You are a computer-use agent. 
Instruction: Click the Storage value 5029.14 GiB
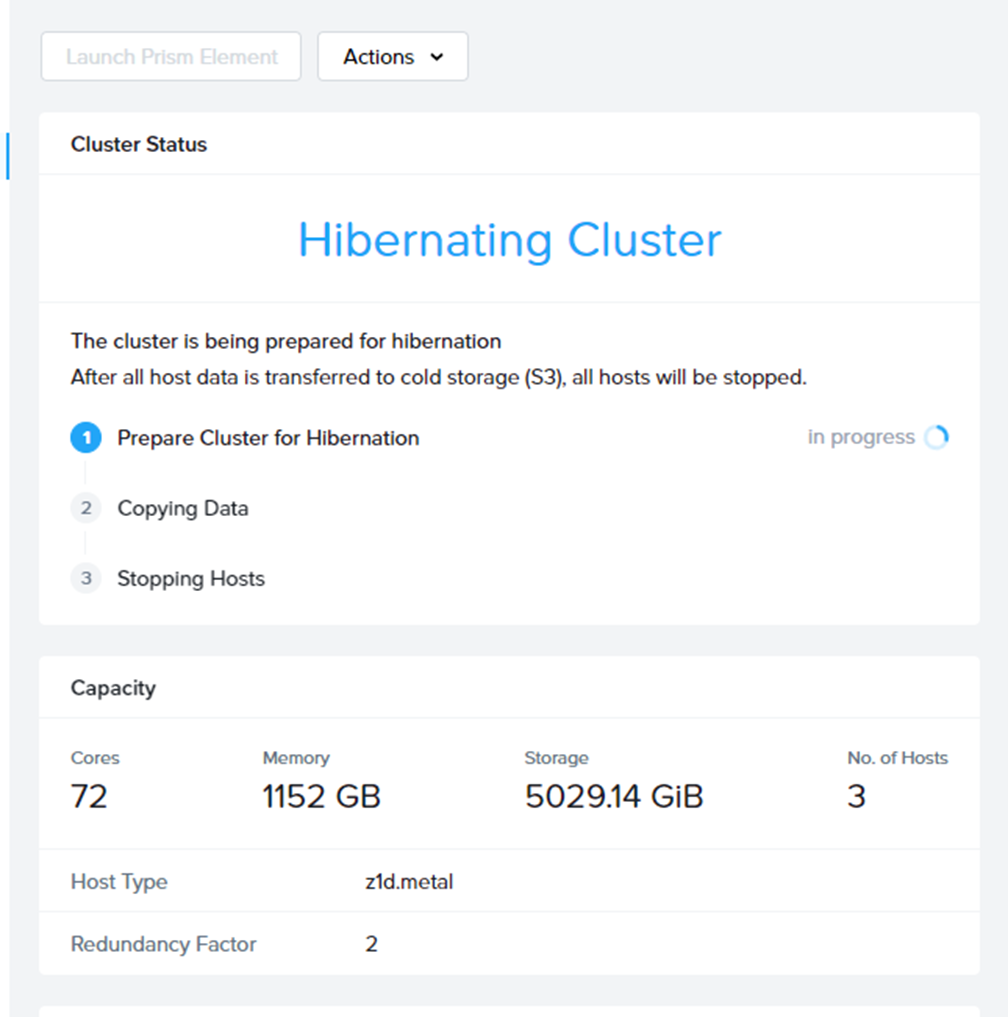pos(614,796)
